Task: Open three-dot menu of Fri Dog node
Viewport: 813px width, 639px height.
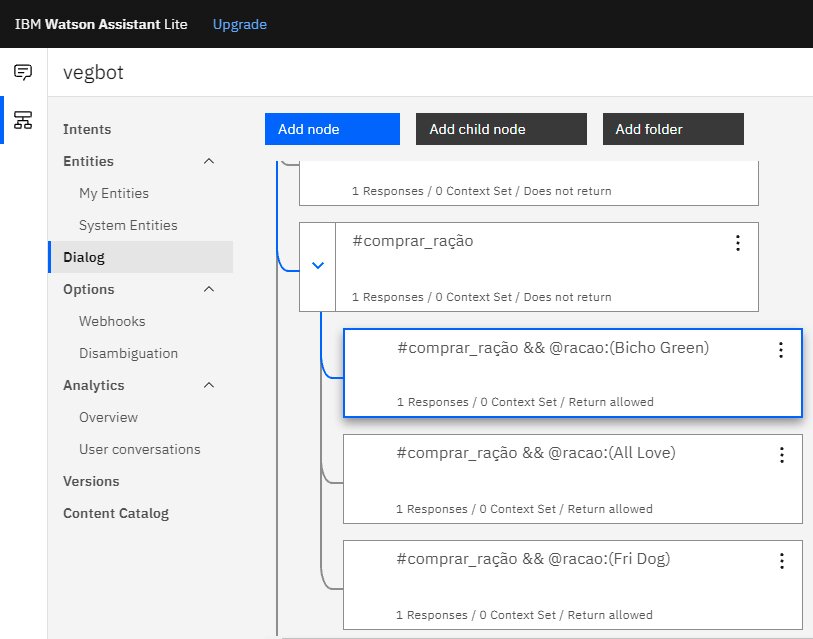Action: 781,561
